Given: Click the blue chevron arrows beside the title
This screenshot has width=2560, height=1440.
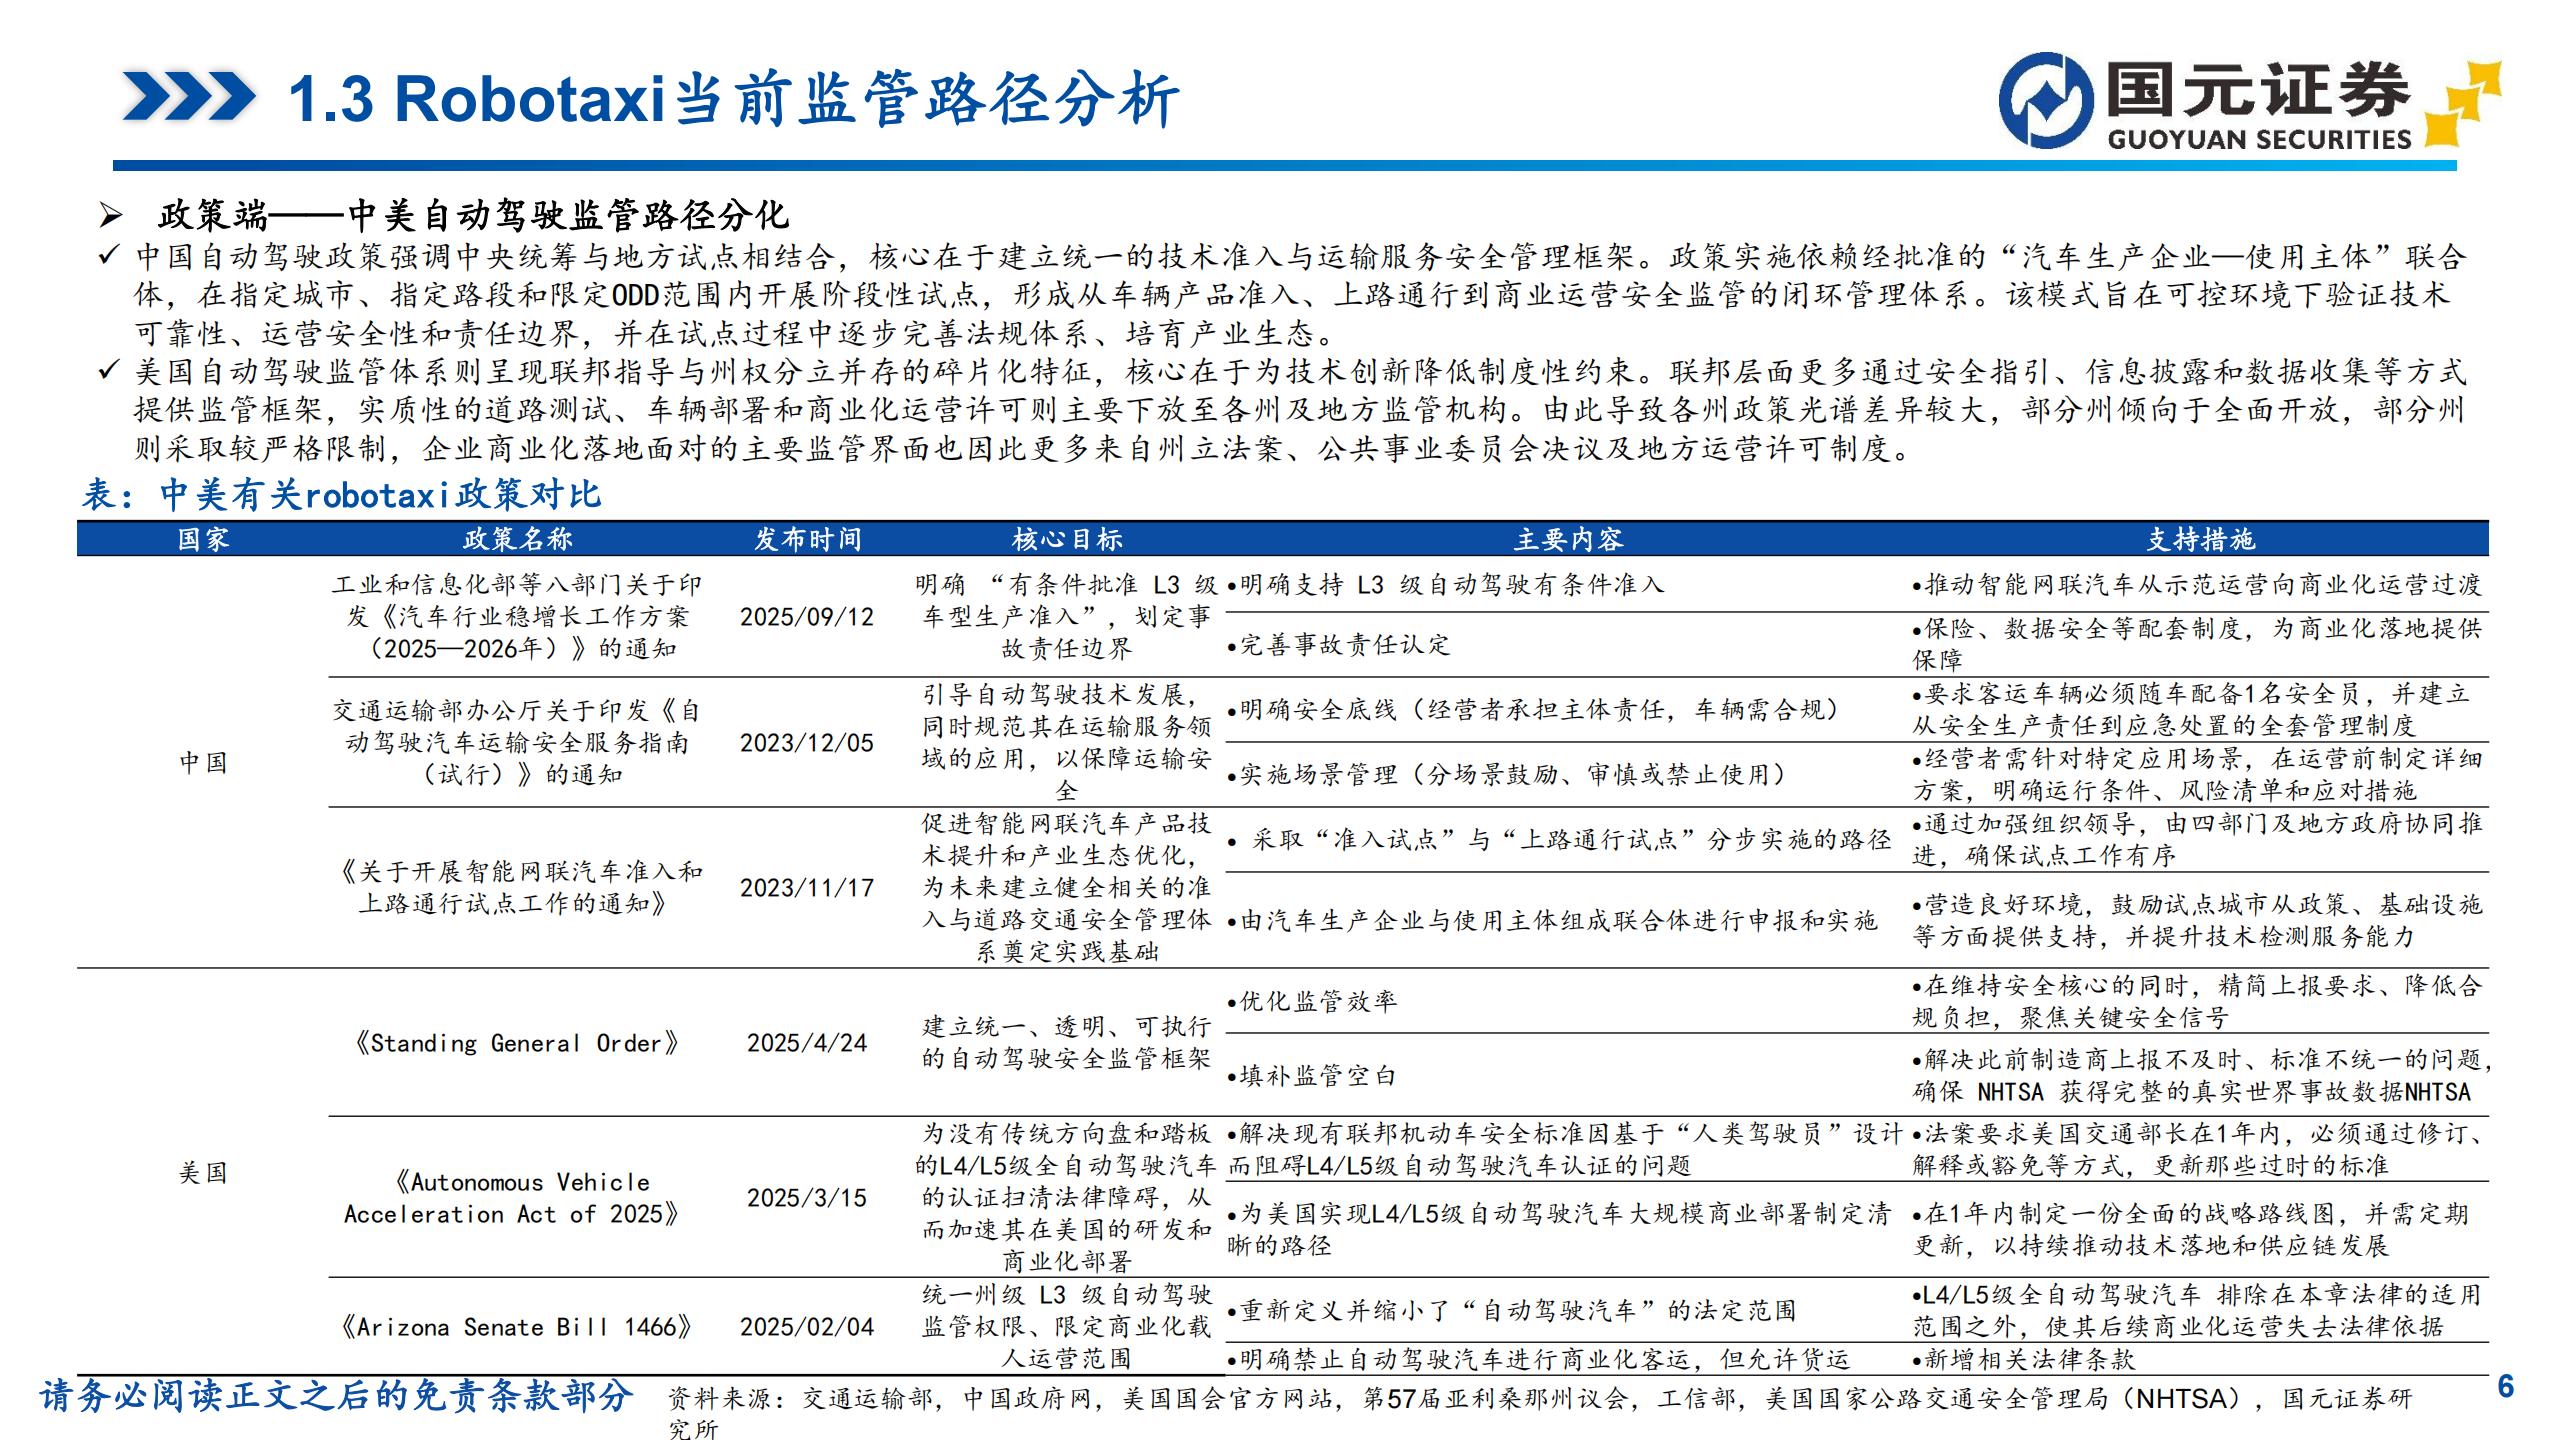Looking at the screenshot, I should [x=188, y=98].
